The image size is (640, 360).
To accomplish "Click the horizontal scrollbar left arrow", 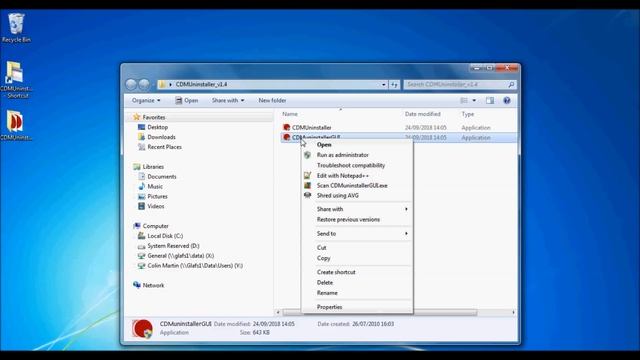I will point(278,312).
